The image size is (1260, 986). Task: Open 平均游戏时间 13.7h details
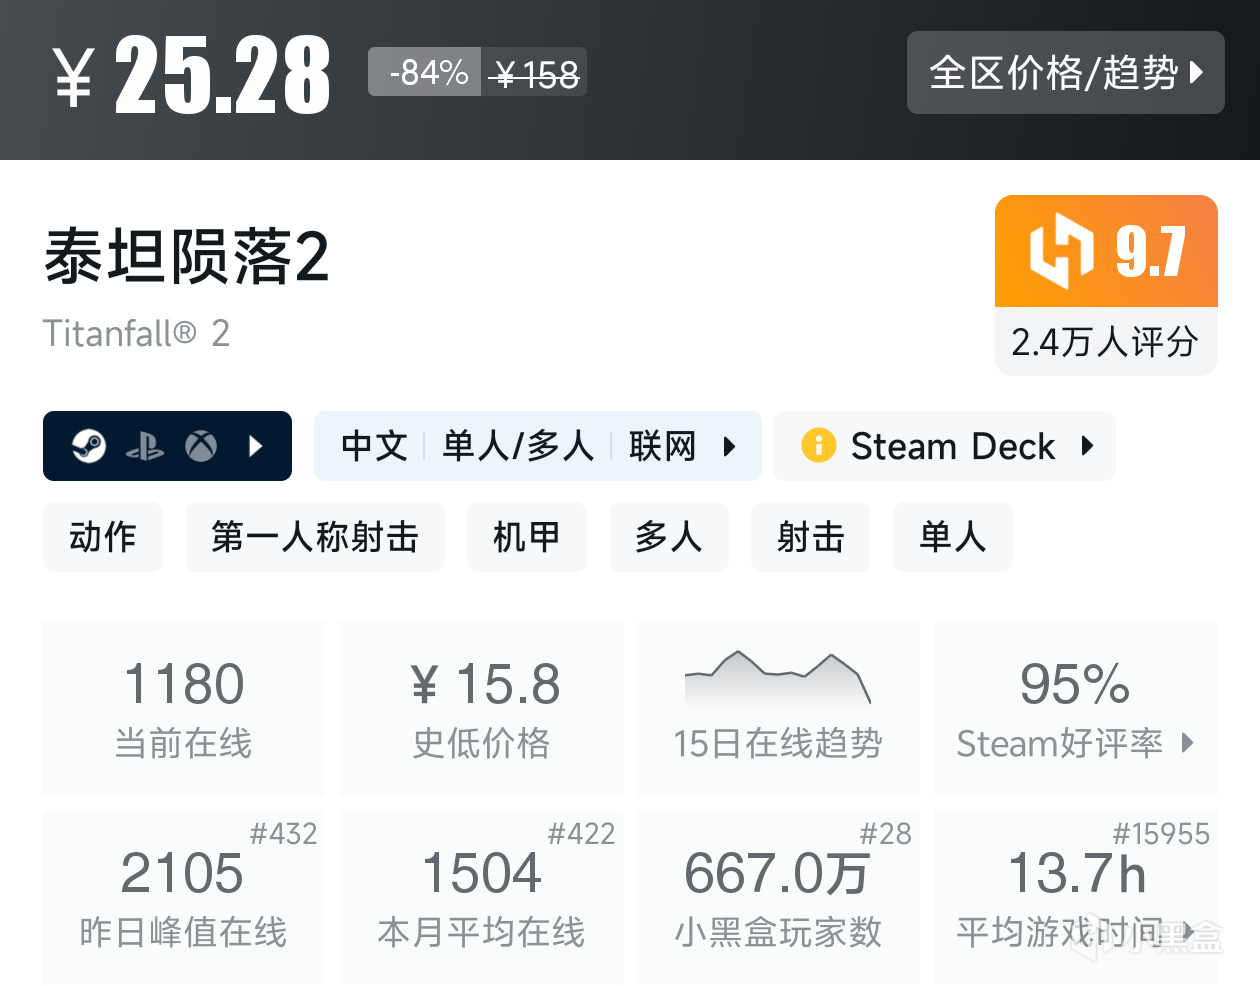tap(1075, 897)
